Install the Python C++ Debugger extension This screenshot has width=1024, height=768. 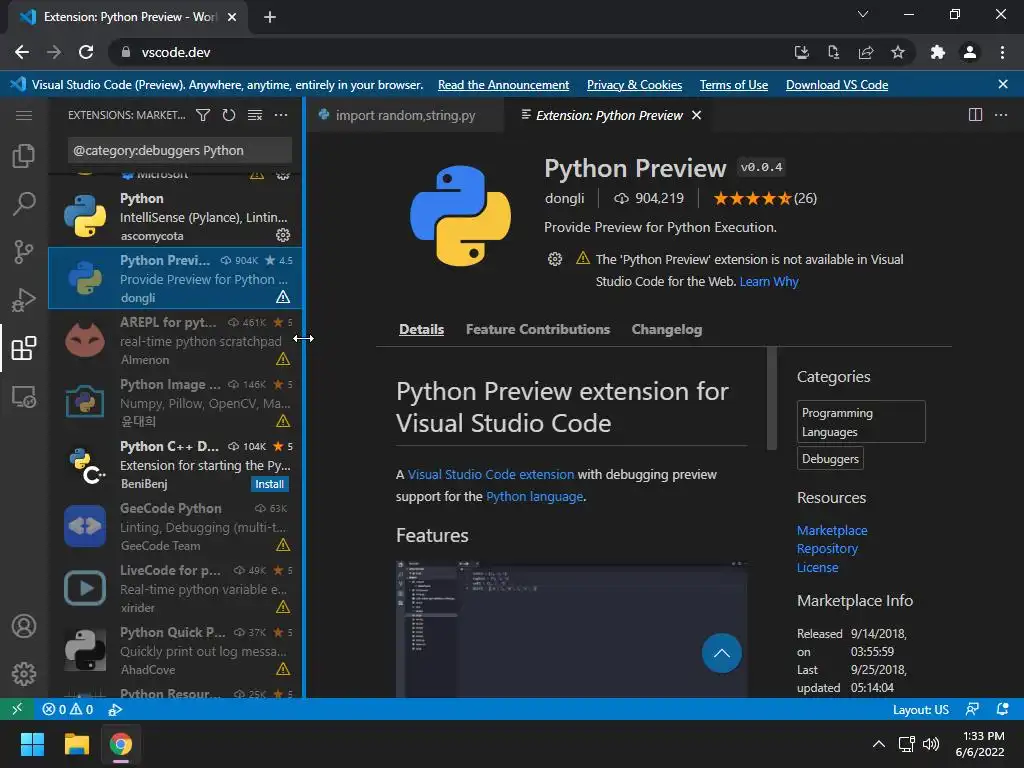point(270,484)
